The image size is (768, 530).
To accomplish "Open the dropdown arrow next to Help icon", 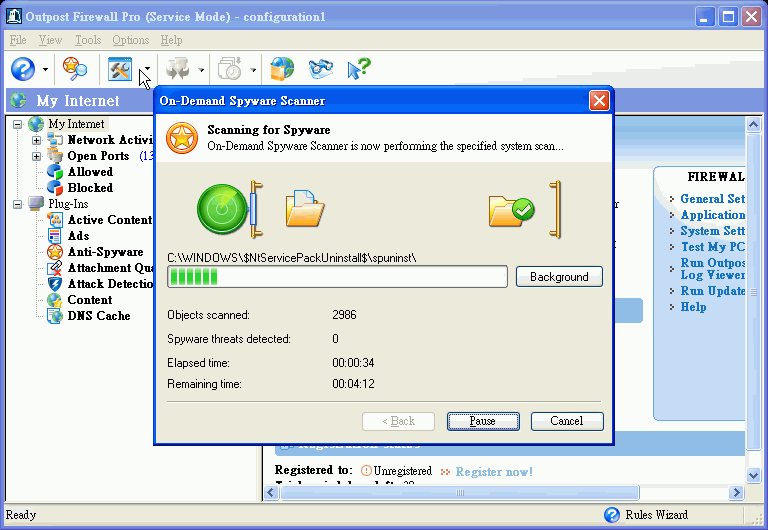I will [45, 70].
